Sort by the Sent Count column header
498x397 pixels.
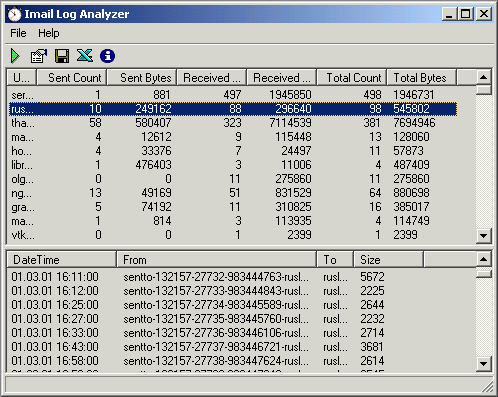(72, 78)
